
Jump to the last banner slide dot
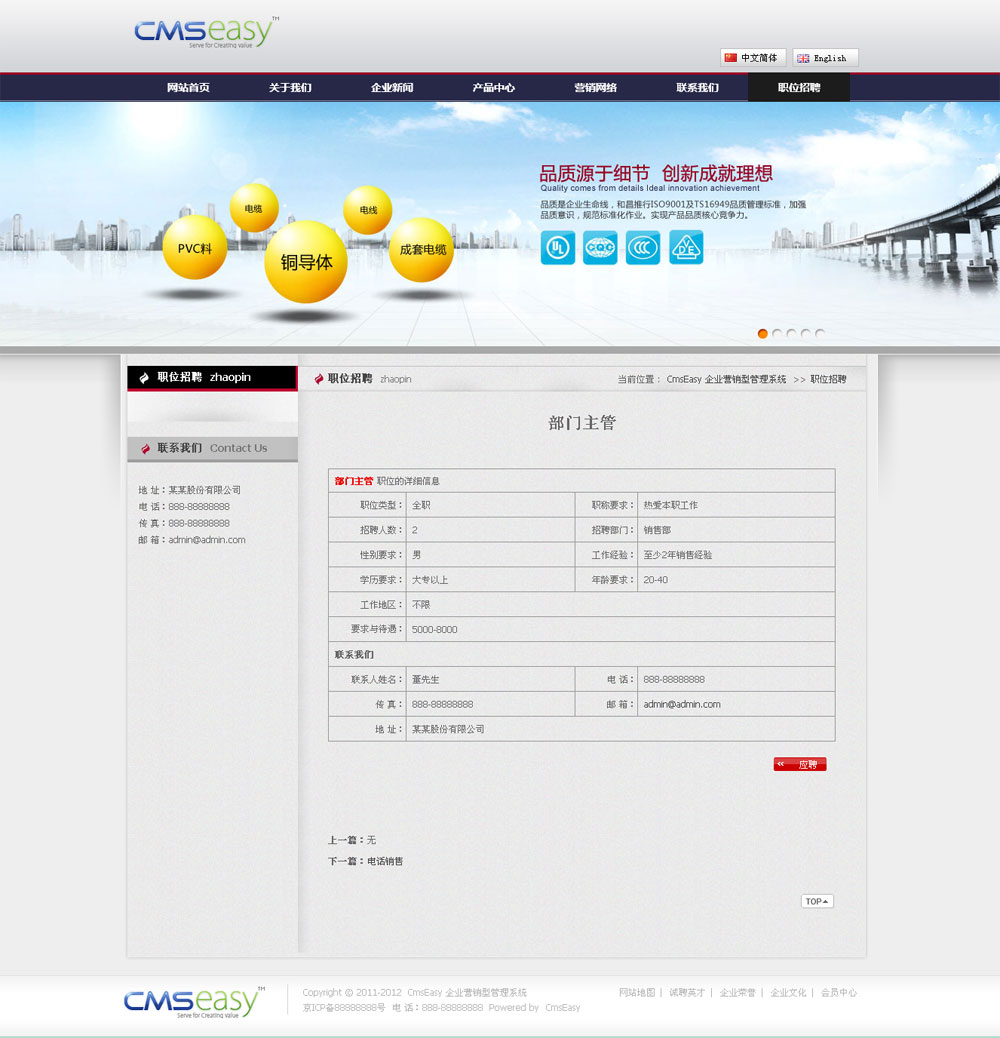coord(820,334)
